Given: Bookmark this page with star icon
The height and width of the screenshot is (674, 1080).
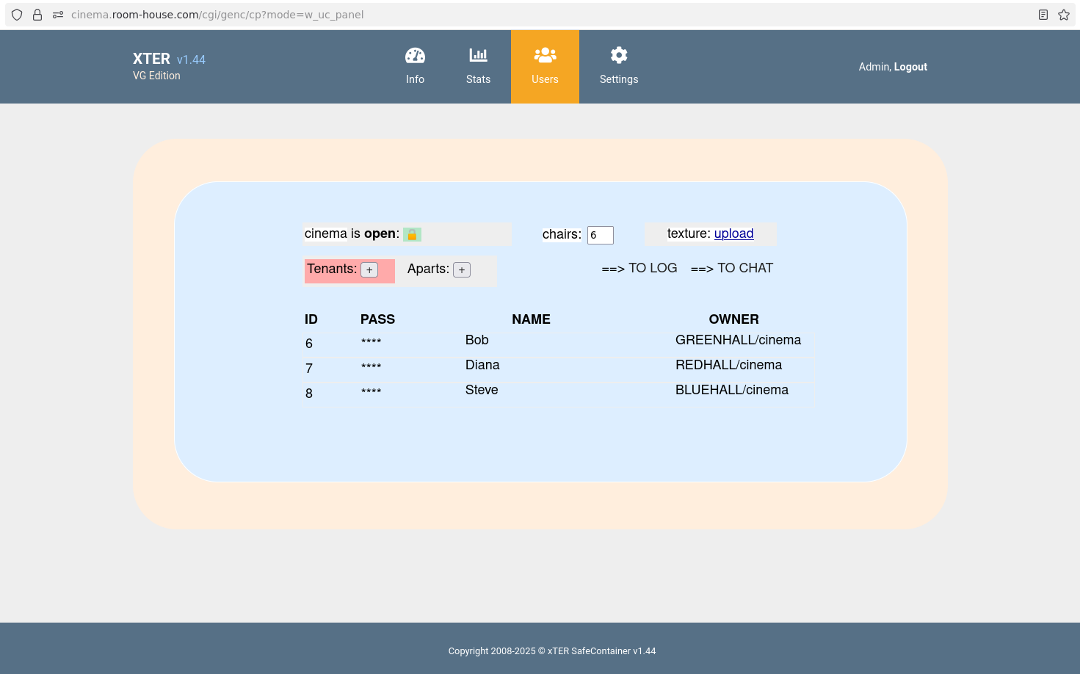Looking at the screenshot, I should (x=1064, y=15).
